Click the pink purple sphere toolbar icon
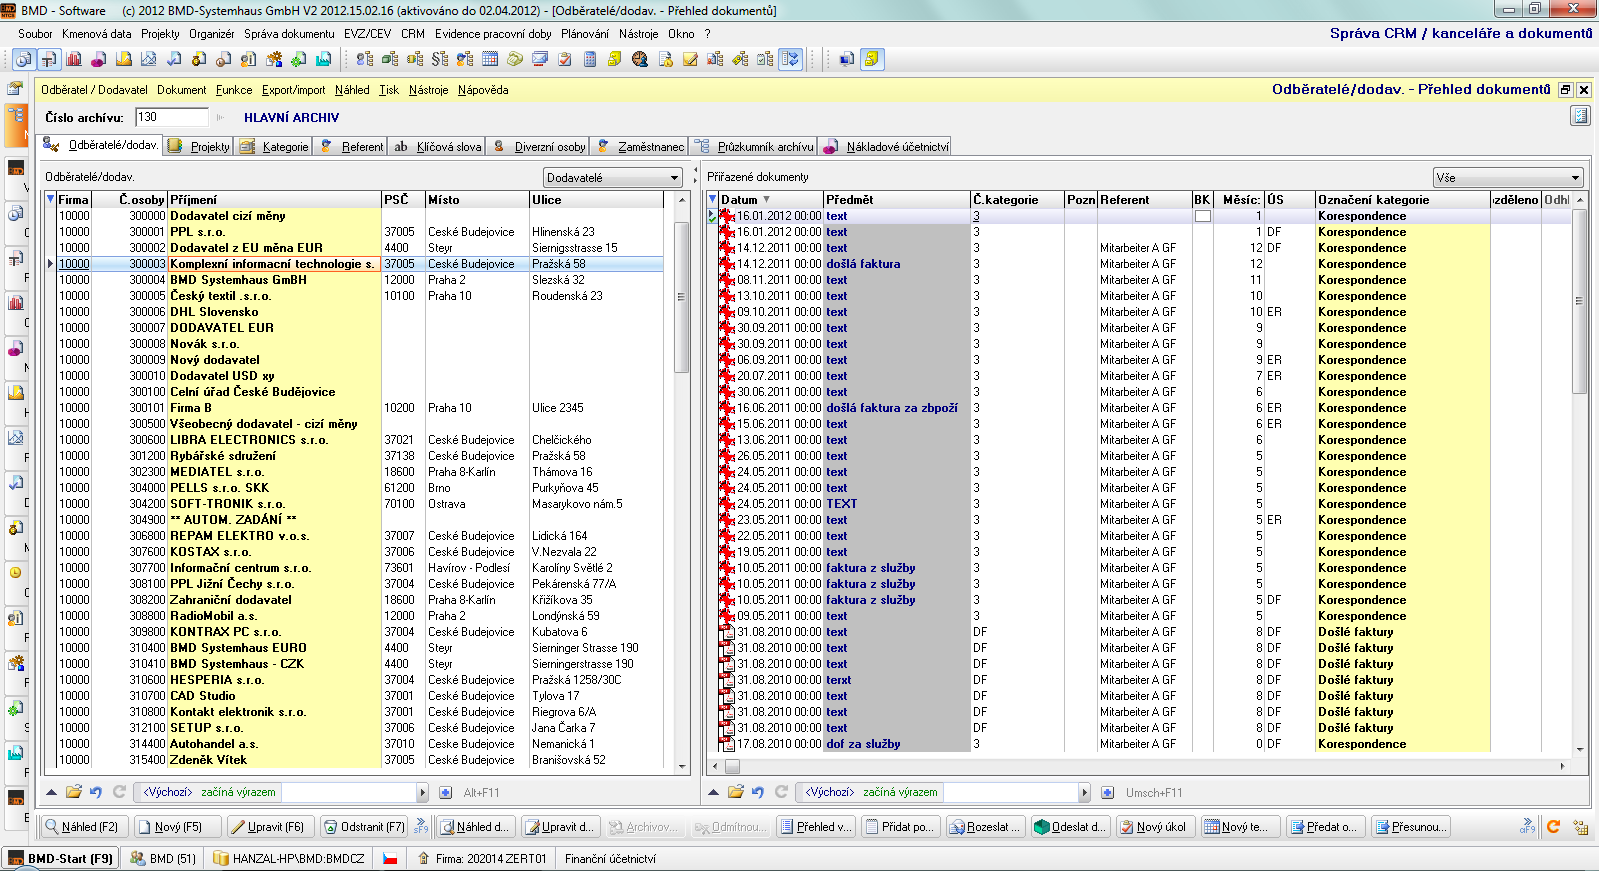The width and height of the screenshot is (1599, 871). [99, 59]
